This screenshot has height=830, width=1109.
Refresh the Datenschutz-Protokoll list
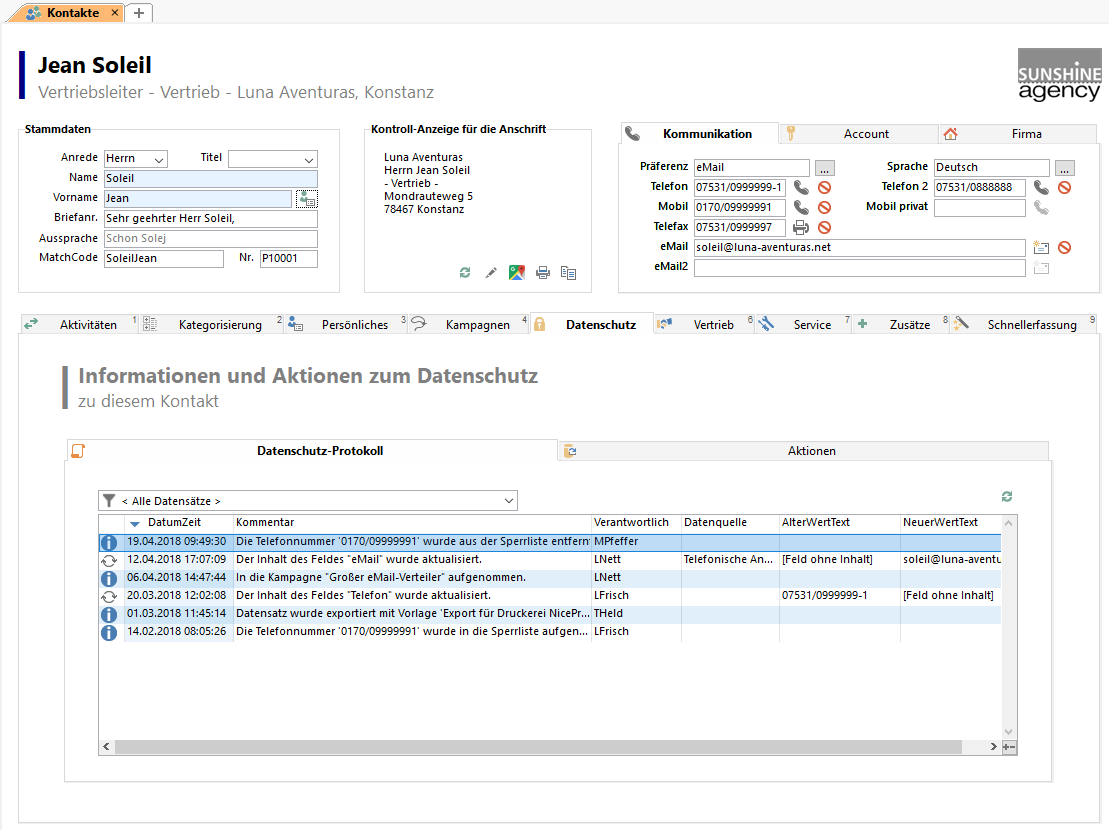coord(1007,496)
